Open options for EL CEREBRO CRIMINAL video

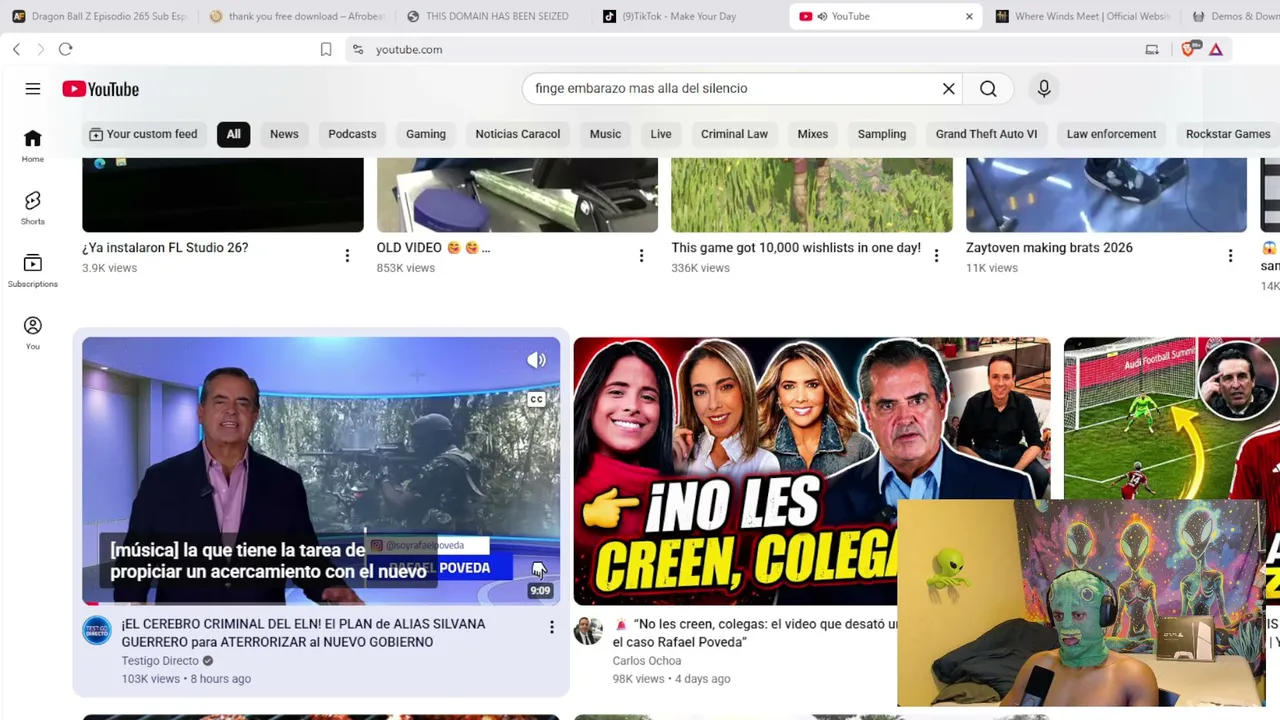pos(551,627)
